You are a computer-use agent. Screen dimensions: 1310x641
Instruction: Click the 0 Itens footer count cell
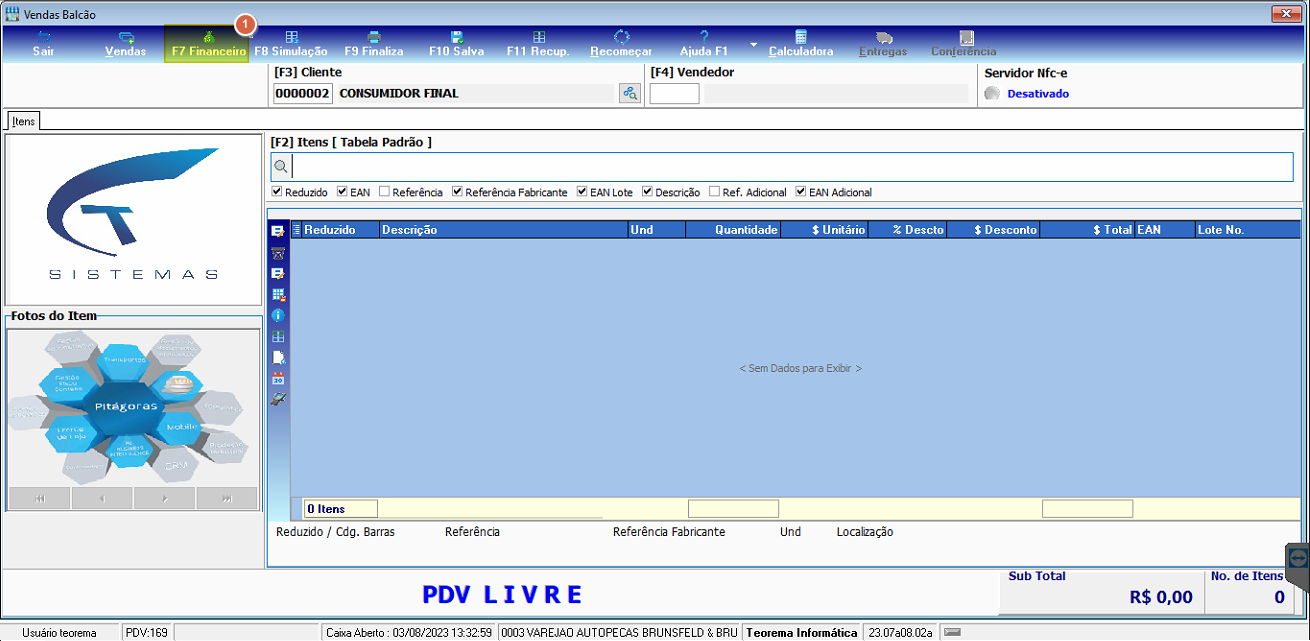[x=340, y=509]
